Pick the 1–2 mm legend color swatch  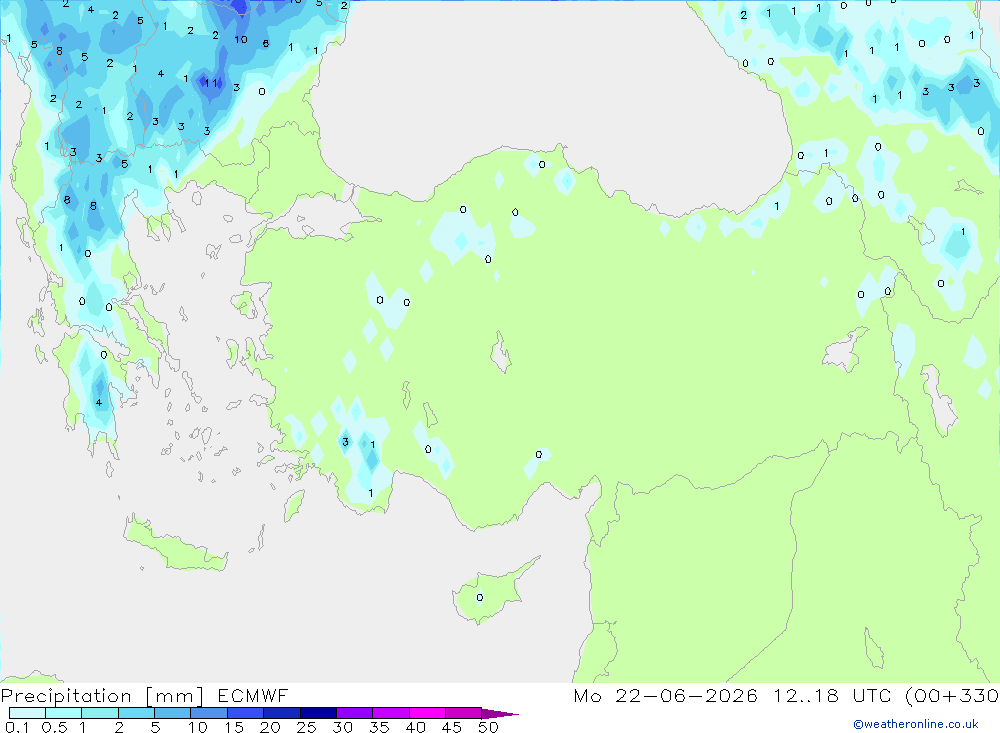click(99, 713)
